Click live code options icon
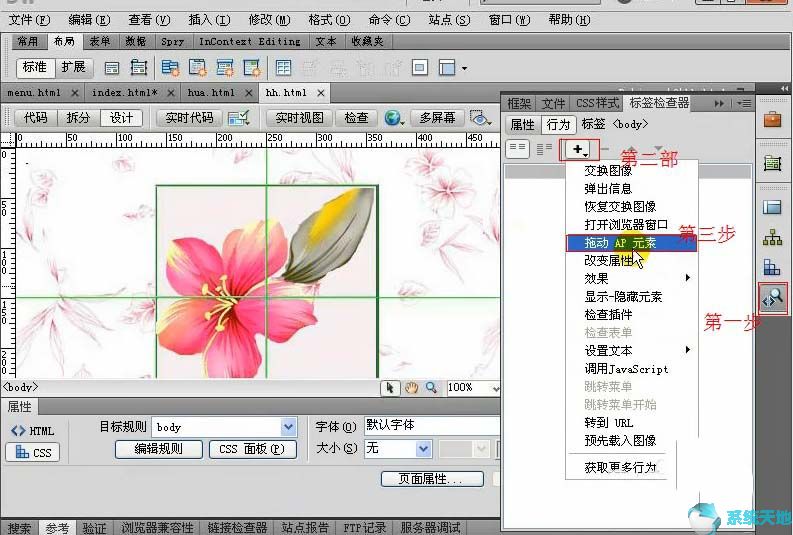This screenshot has width=793, height=535. (239, 118)
